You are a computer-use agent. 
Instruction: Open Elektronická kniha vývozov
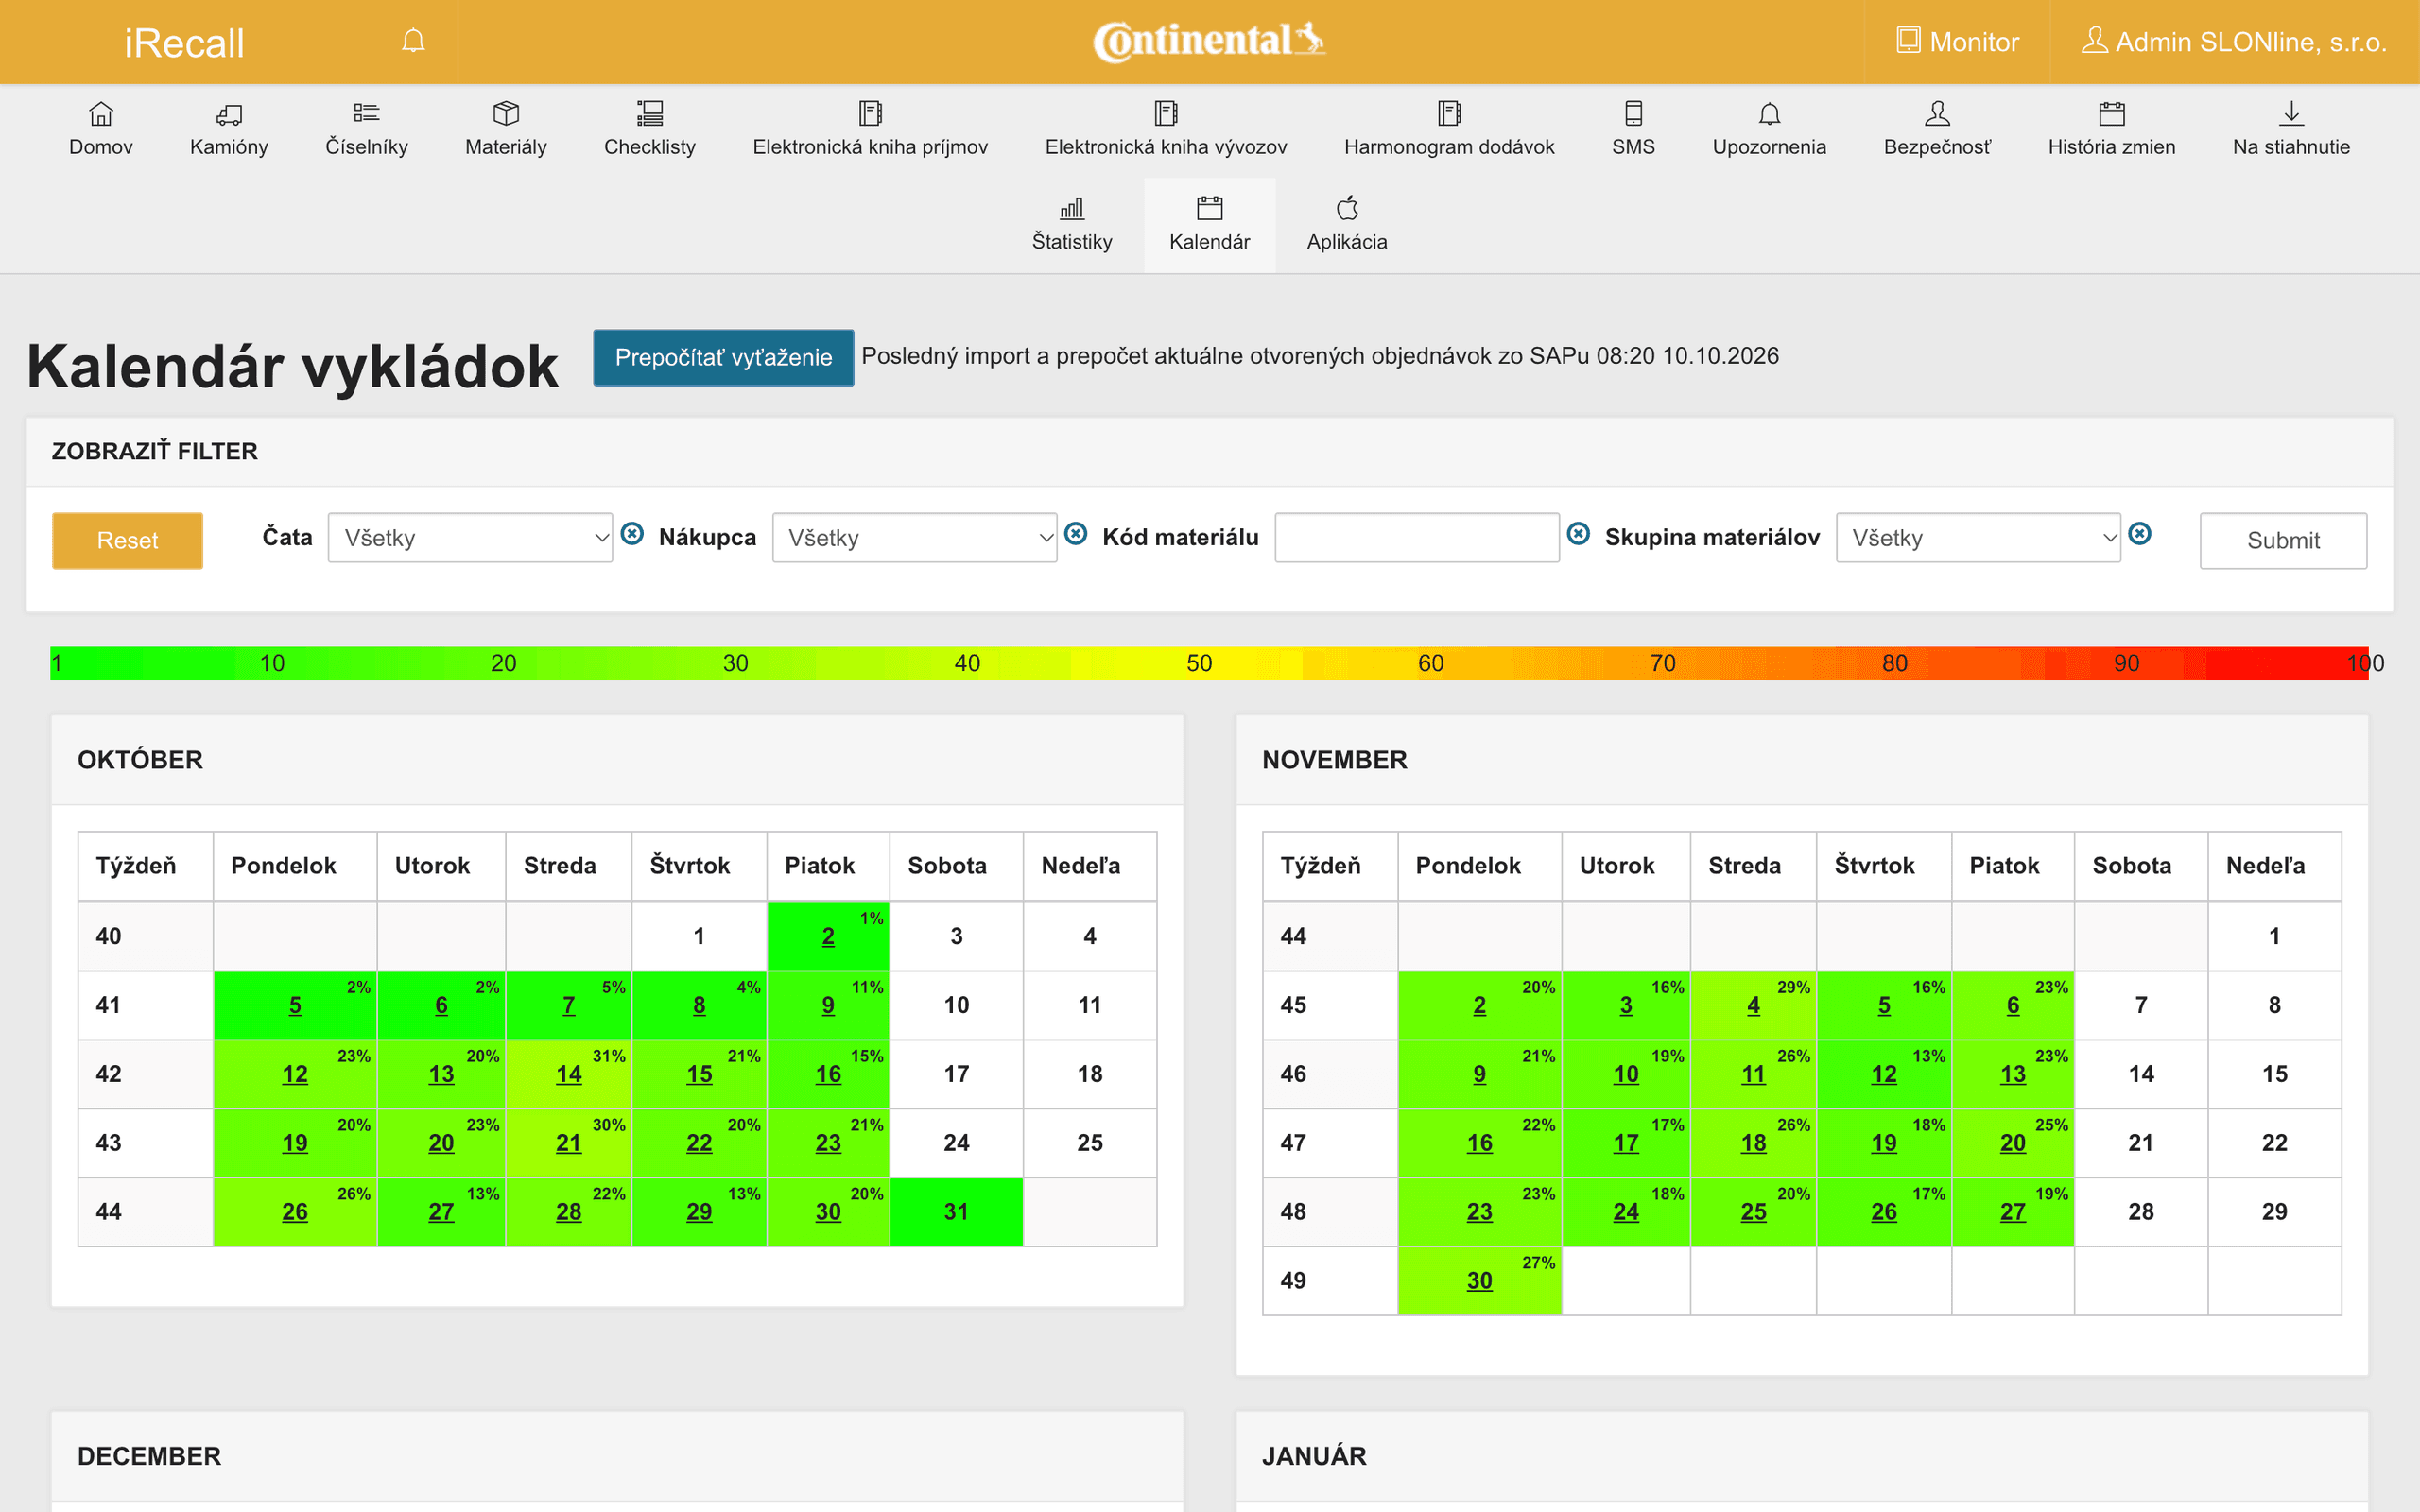(1166, 129)
